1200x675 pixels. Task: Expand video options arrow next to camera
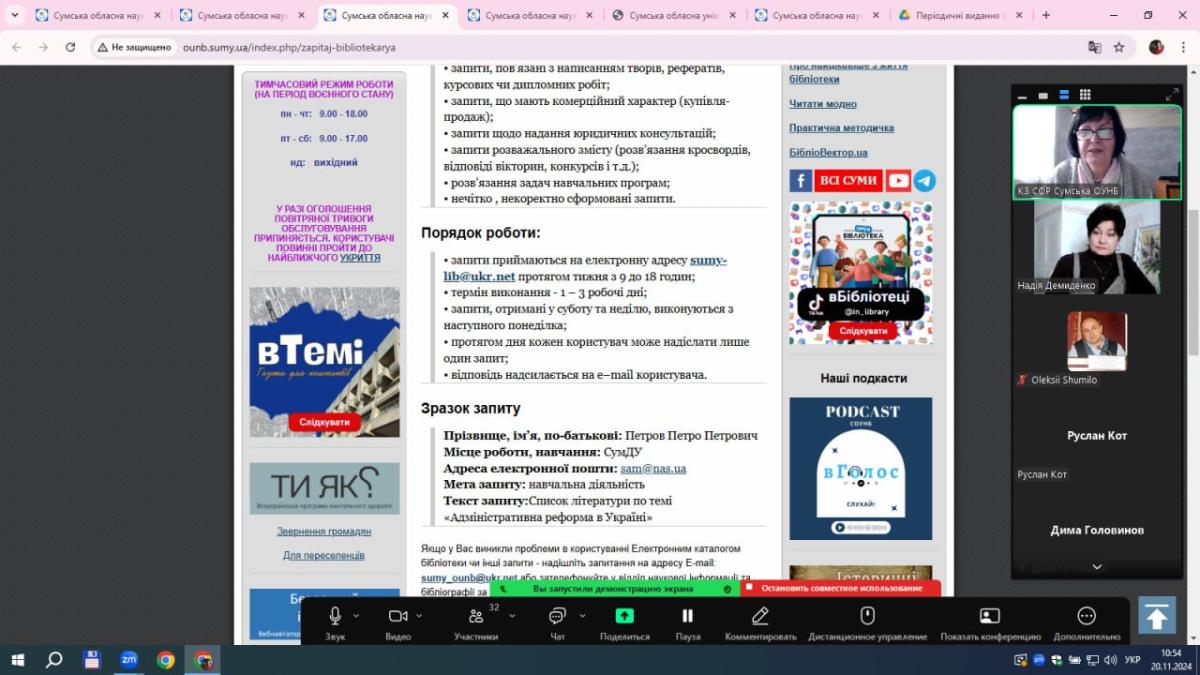pos(419,616)
